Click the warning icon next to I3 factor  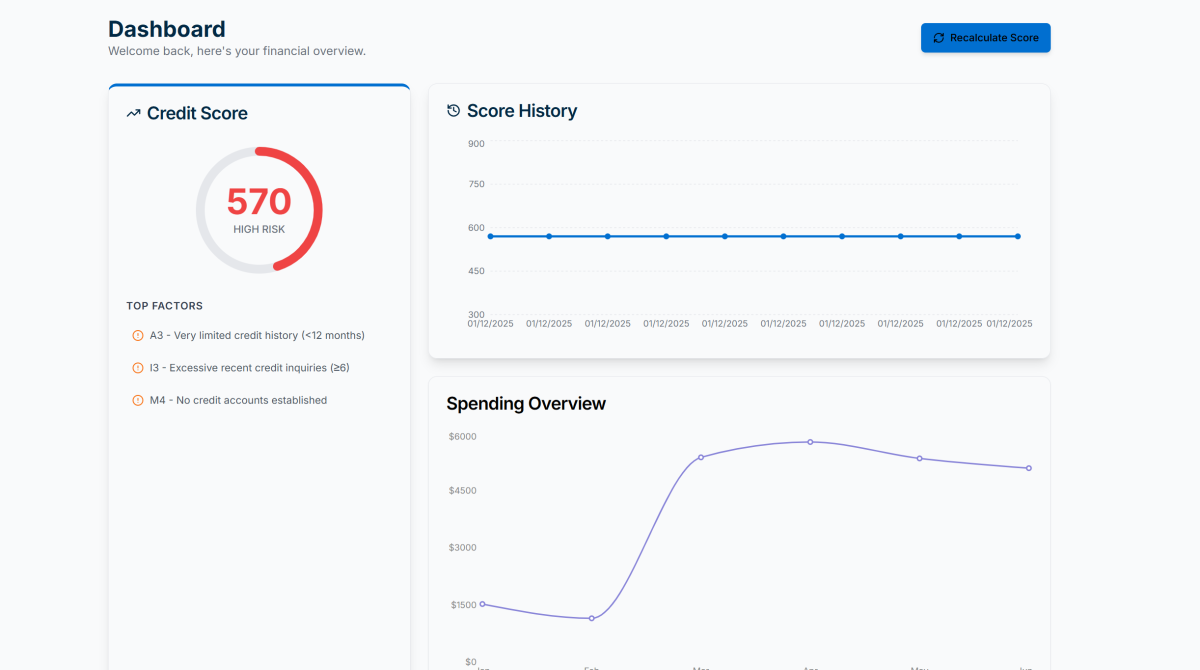point(138,368)
